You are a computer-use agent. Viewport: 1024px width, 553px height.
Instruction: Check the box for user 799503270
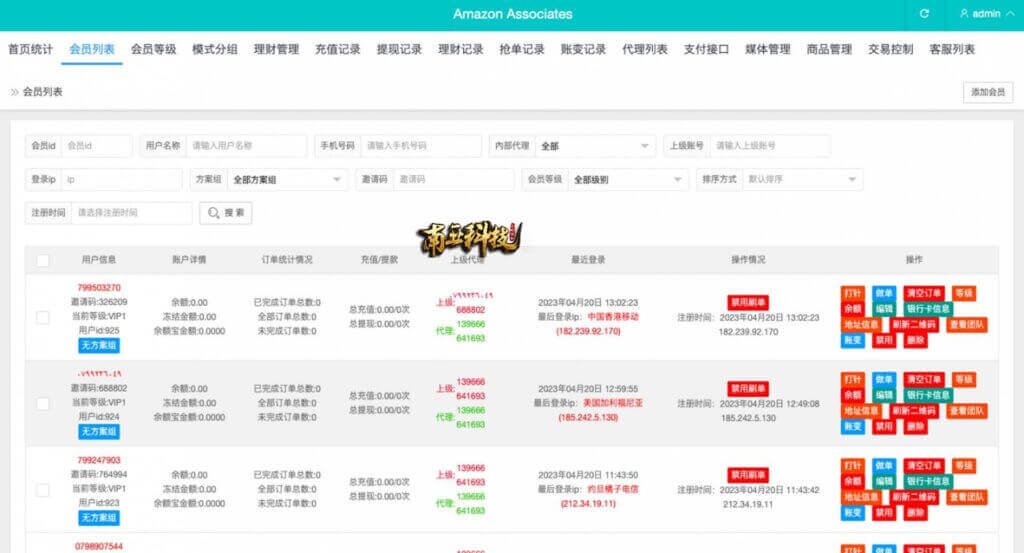pos(43,317)
